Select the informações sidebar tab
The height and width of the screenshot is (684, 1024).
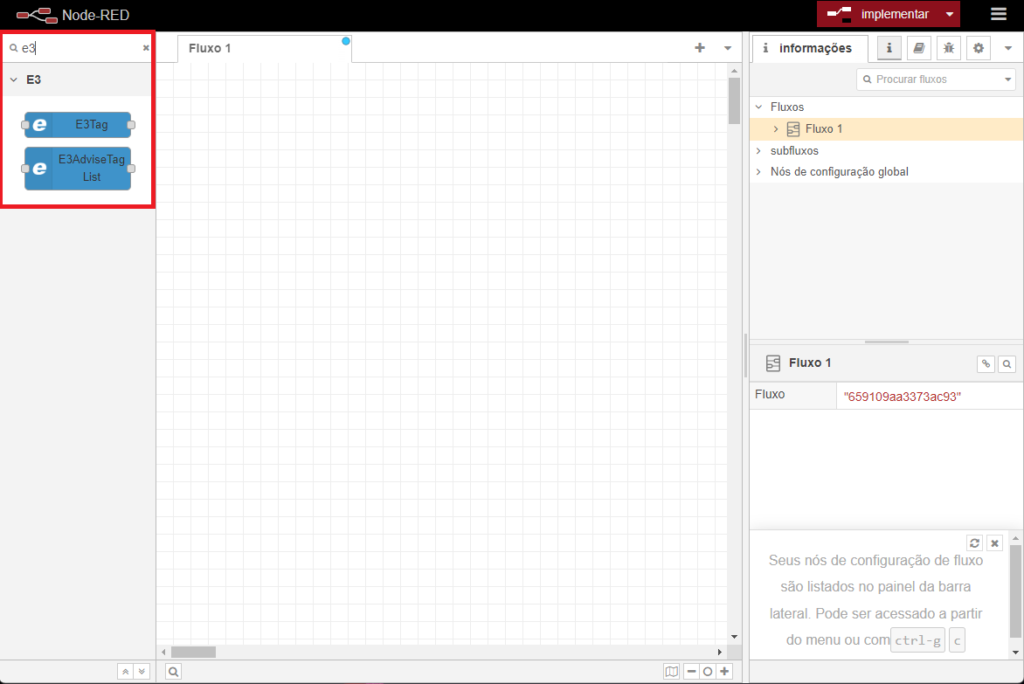tap(810, 48)
